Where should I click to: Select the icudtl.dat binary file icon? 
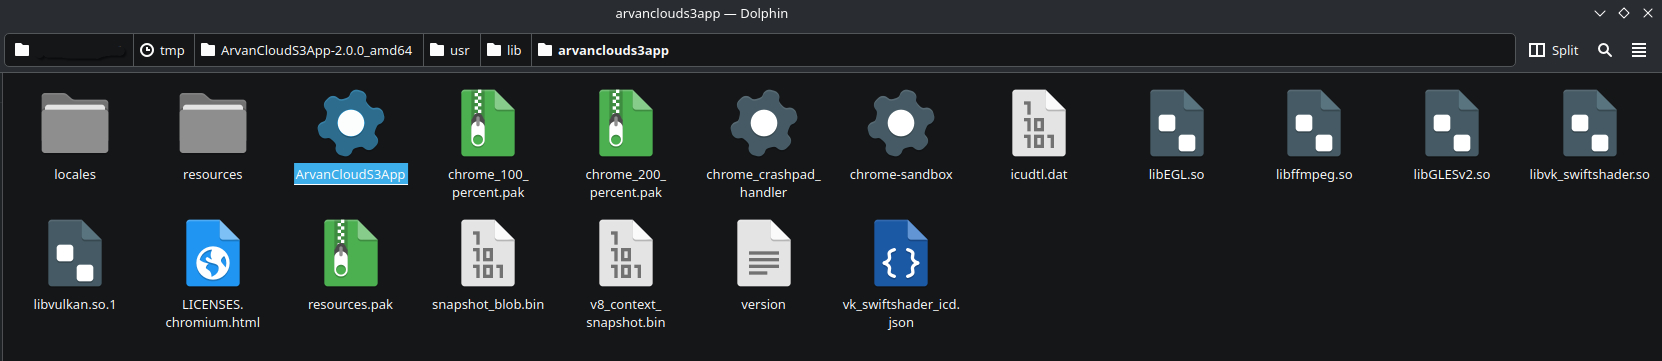[x=1039, y=123]
